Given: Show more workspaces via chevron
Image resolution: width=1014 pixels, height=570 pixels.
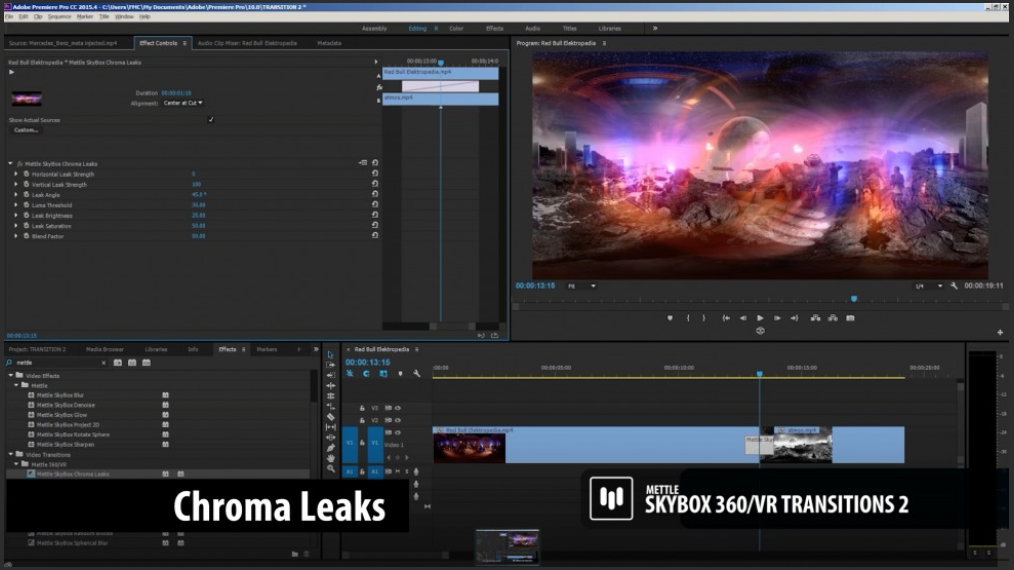Looking at the screenshot, I should click(x=655, y=28).
